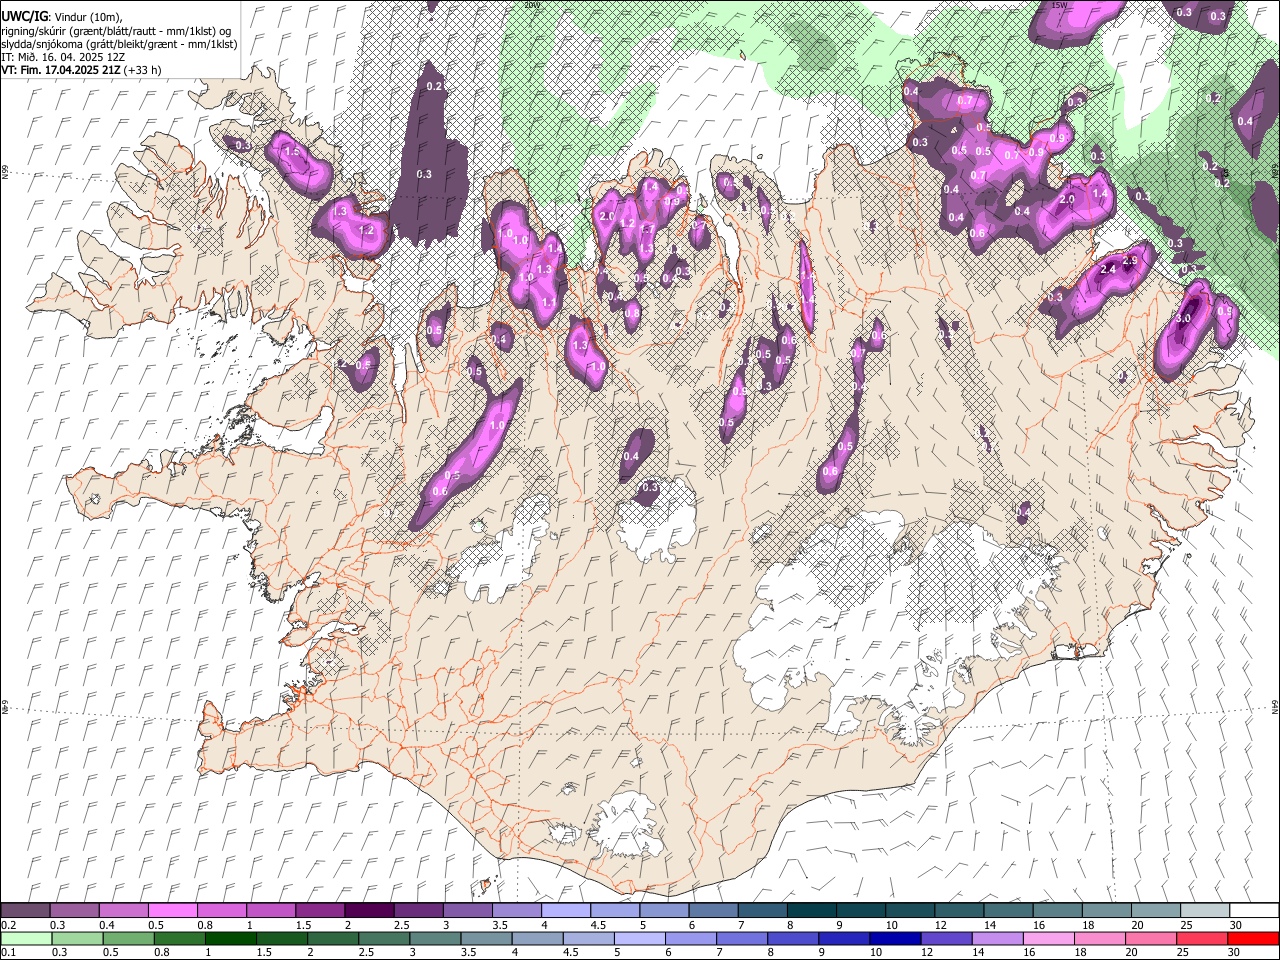The height and width of the screenshot is (960, 1280).
Task: Pick the violet 14–16 swatch in blue-pink row
Action: pos(996,939)
